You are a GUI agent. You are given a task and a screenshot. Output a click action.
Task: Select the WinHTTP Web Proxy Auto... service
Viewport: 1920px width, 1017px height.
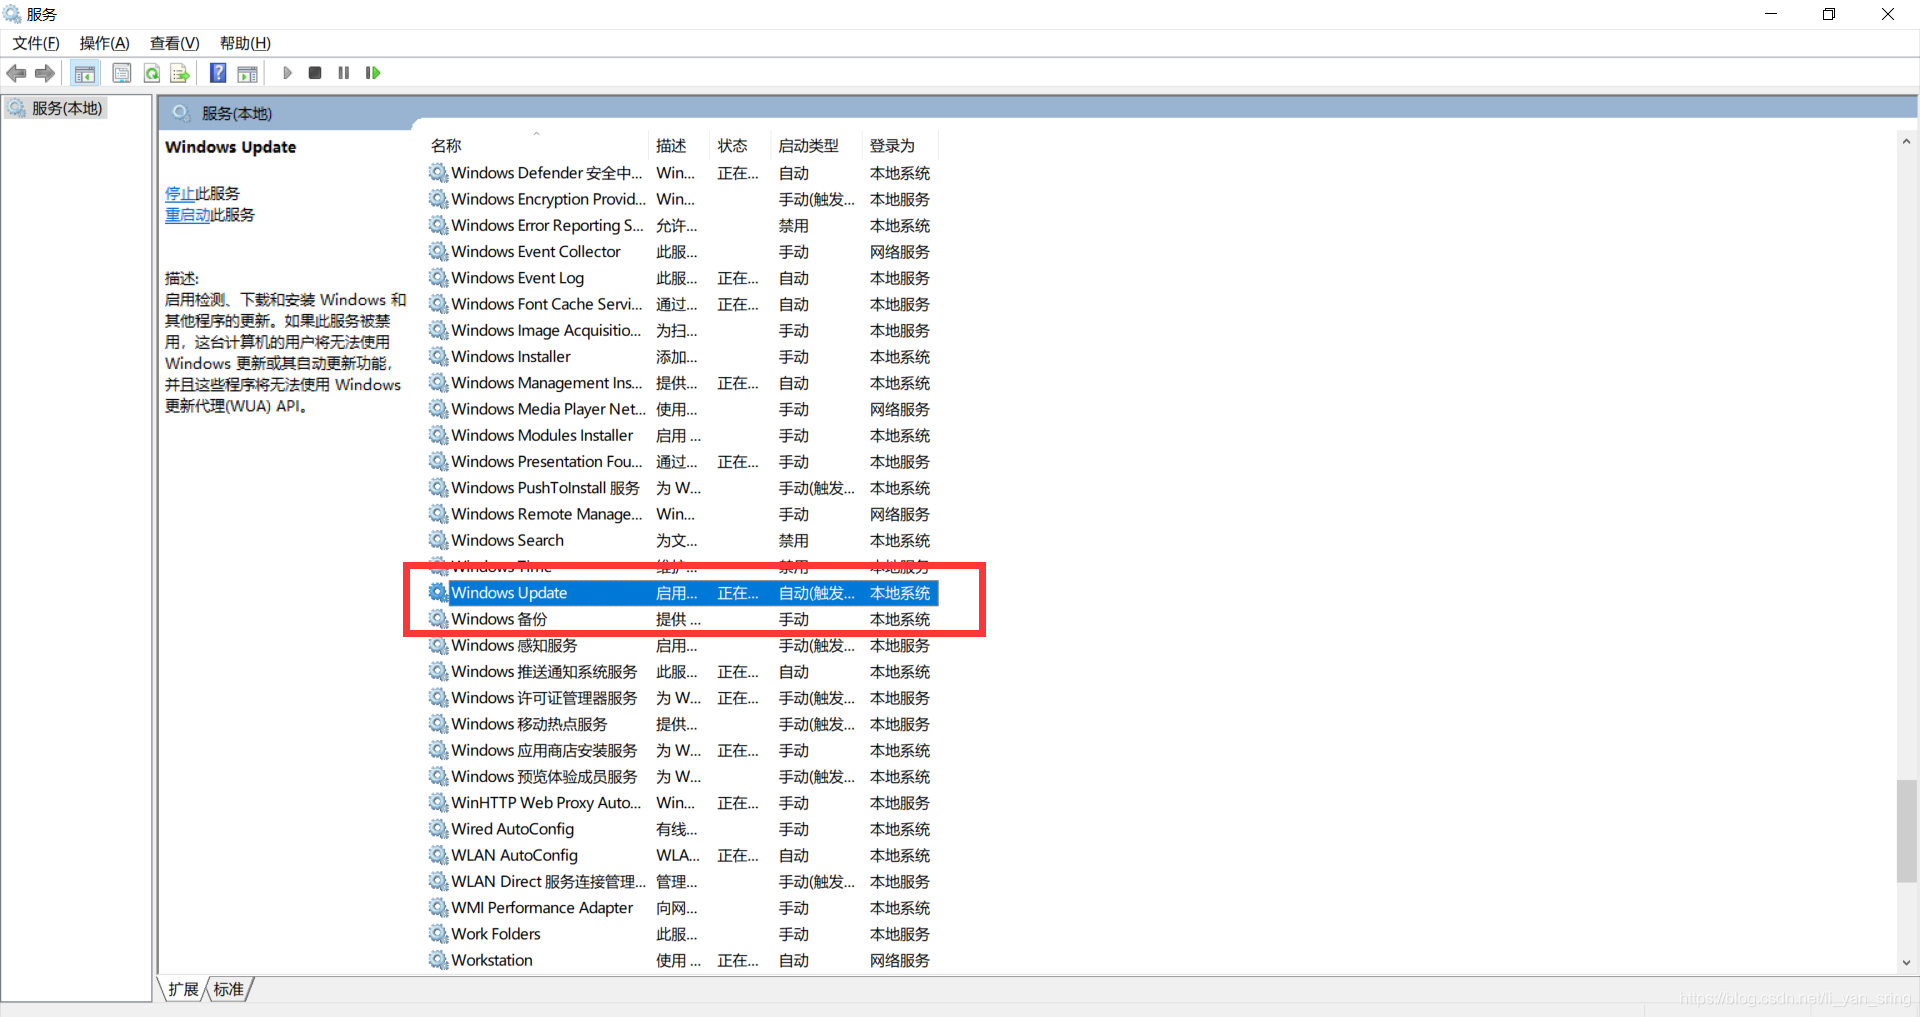(683, 803)
